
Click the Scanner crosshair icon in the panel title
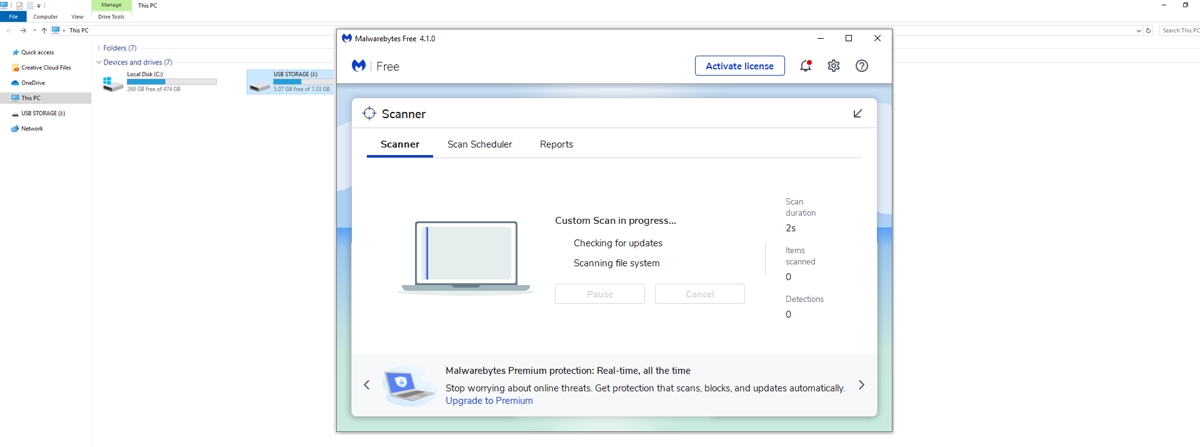[x=369, y=114]
